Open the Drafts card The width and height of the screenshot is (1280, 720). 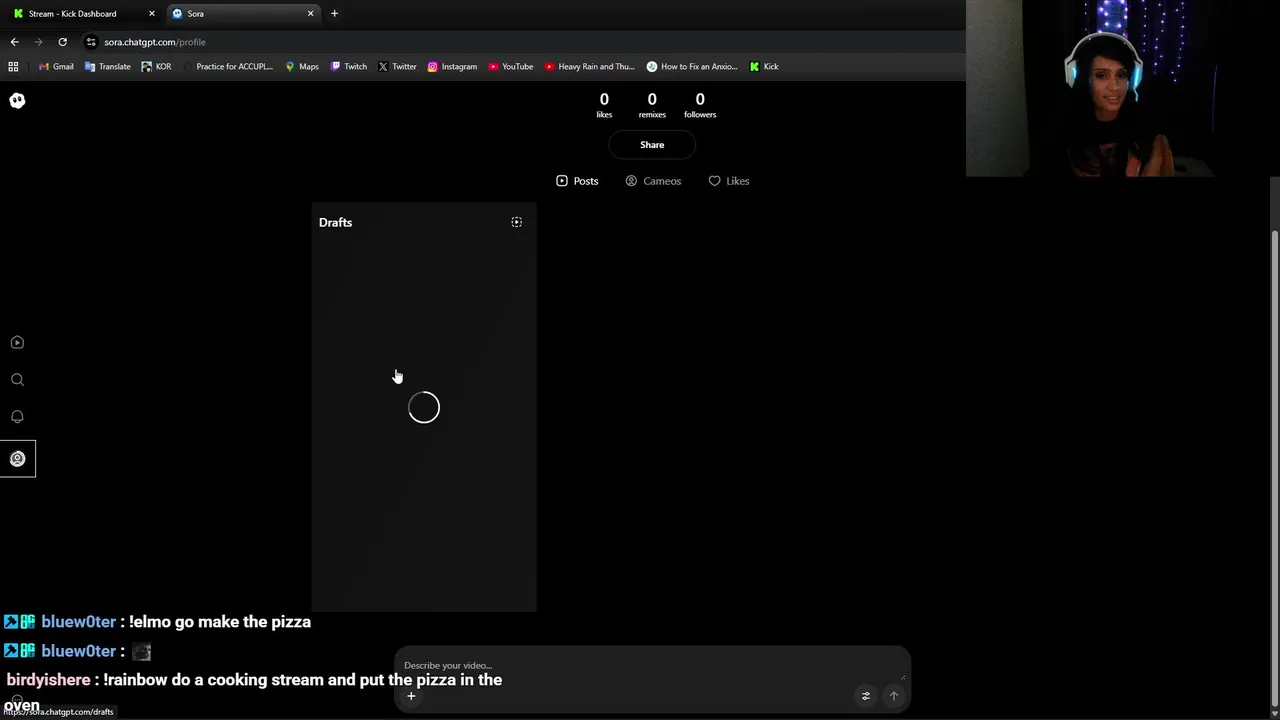[x=424, y=407]
